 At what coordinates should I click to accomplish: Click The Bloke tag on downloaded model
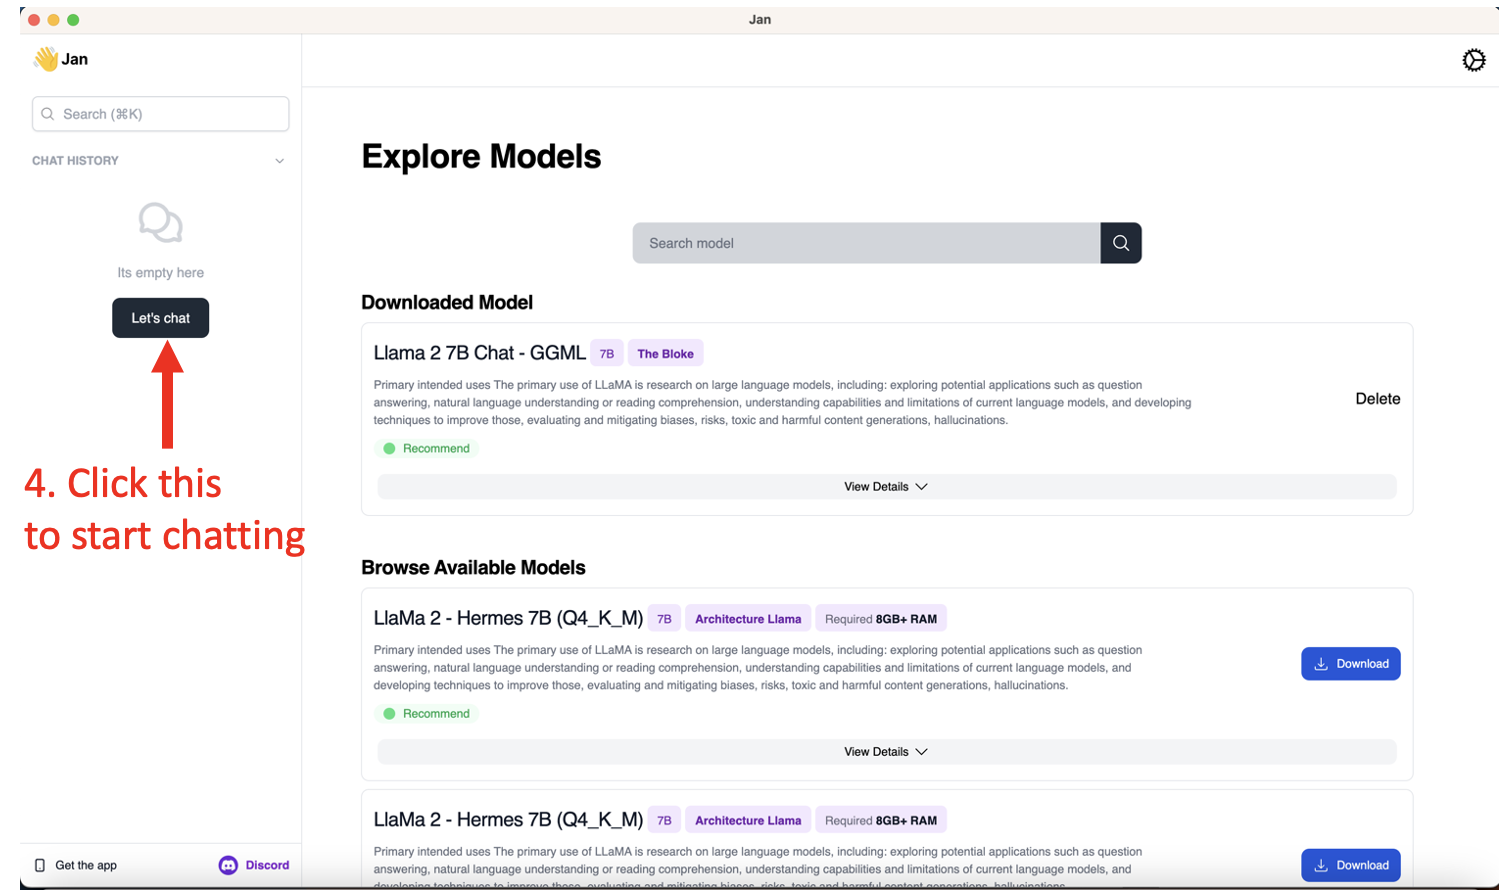click(665, 354)
